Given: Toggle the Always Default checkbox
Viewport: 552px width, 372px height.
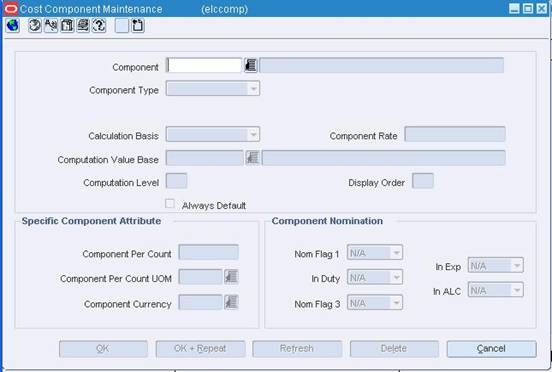Looking at the screenshot, I should [170, 204].
